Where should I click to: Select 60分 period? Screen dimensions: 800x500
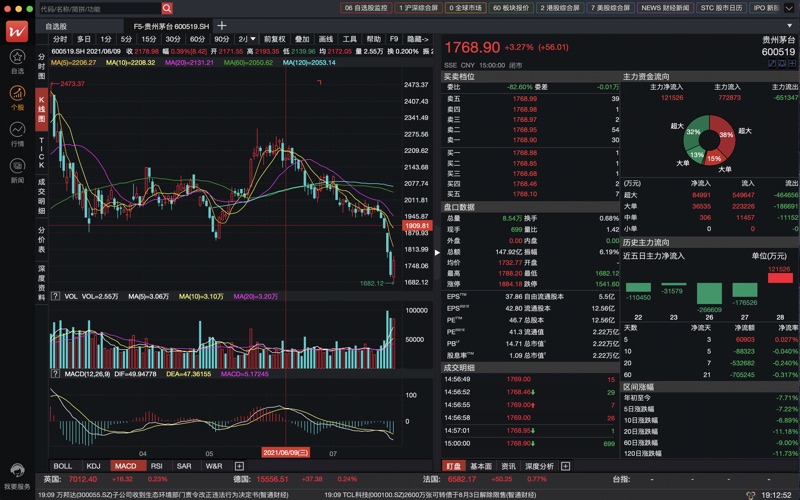(x=197, y=39)
